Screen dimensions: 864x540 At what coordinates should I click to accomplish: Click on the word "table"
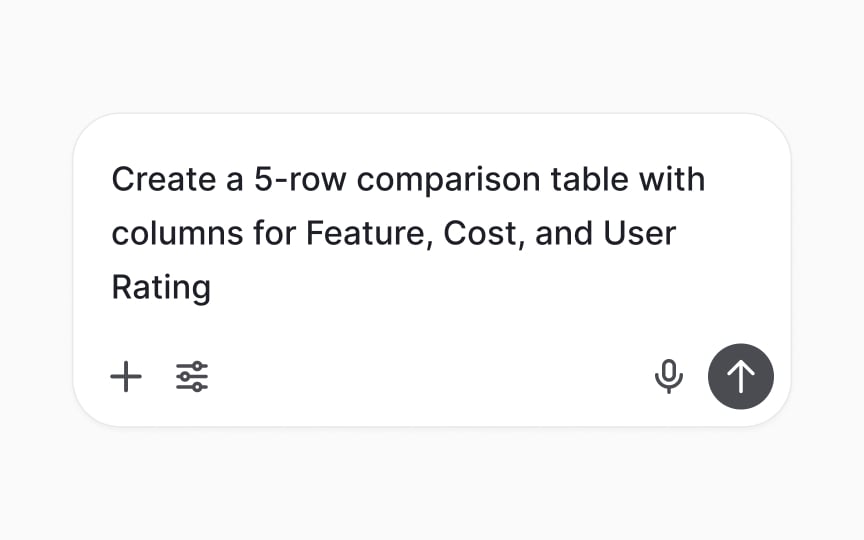click(590, 180)
